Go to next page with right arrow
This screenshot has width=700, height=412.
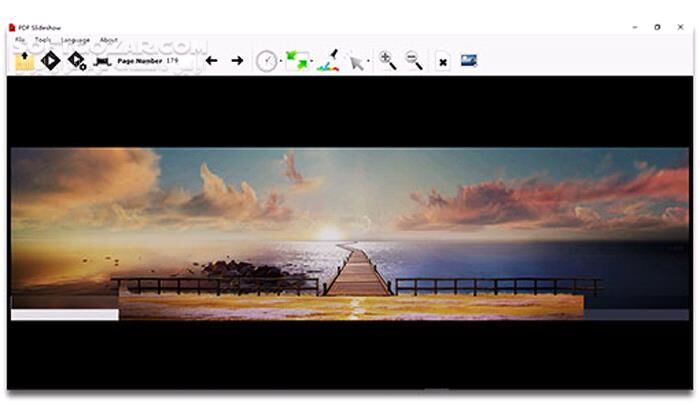coord(238,61)
